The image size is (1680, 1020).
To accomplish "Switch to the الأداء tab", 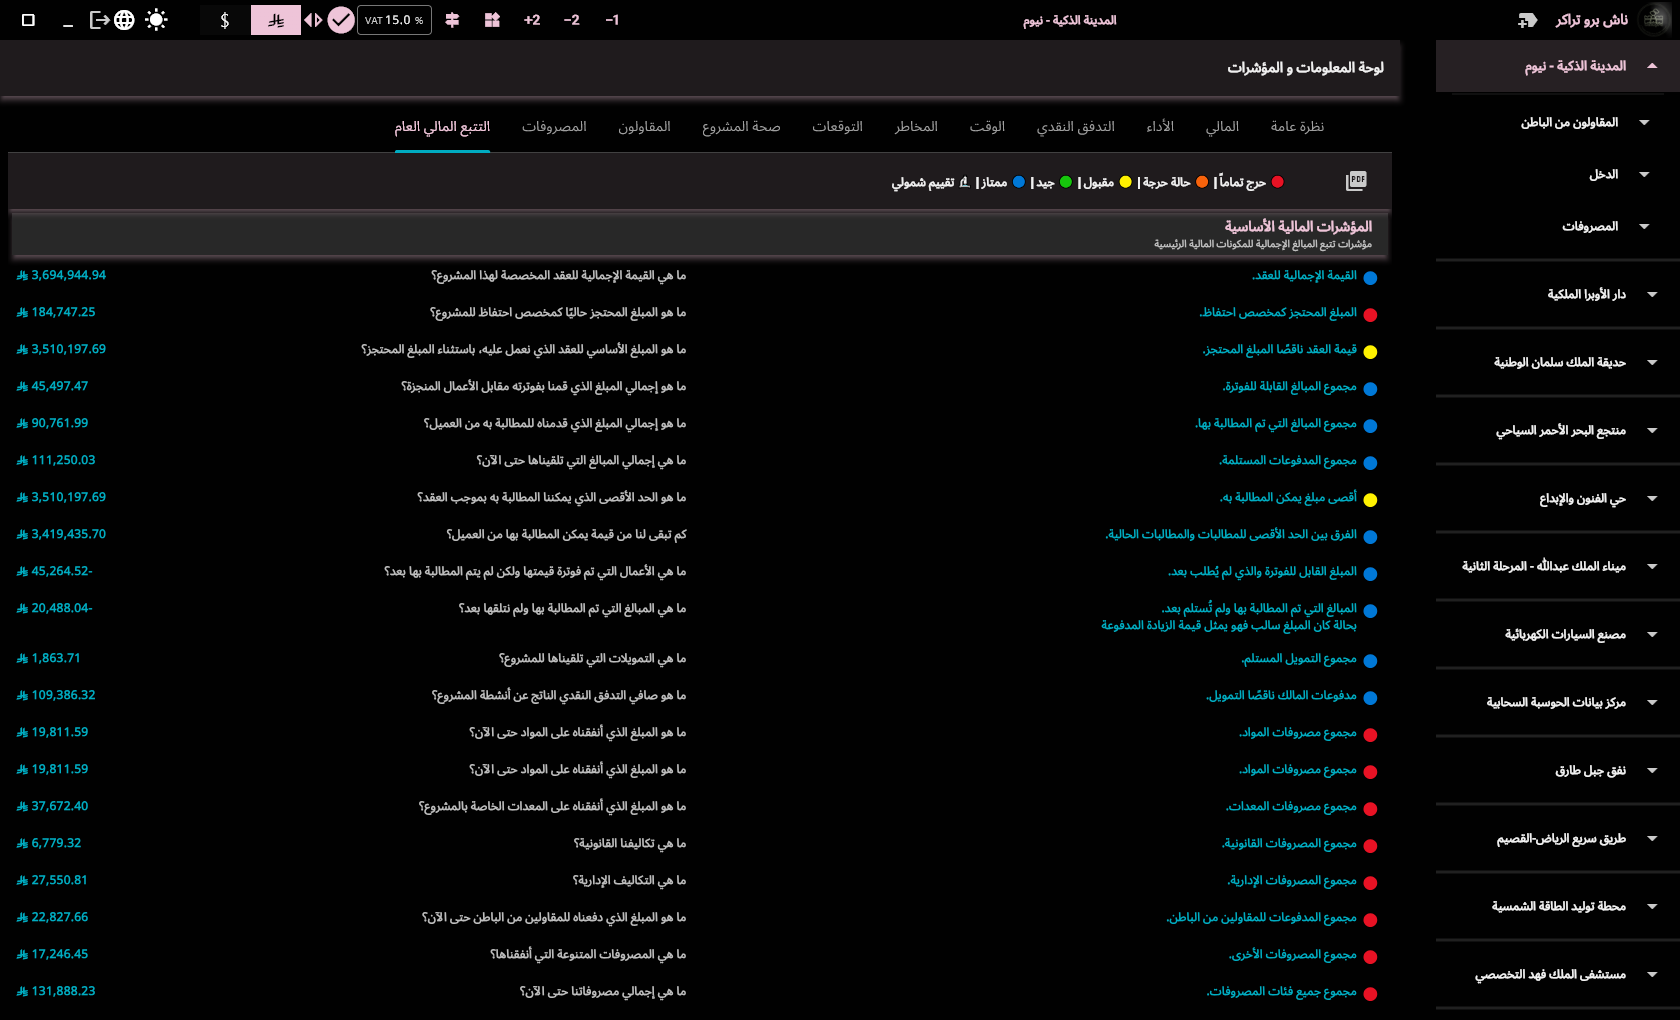I will [1160, 127].
